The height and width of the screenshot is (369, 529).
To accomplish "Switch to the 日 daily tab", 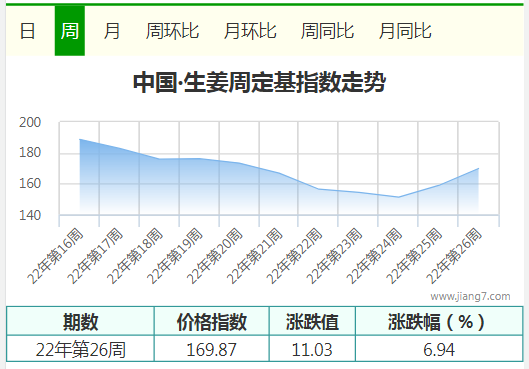I will [28, 31].
